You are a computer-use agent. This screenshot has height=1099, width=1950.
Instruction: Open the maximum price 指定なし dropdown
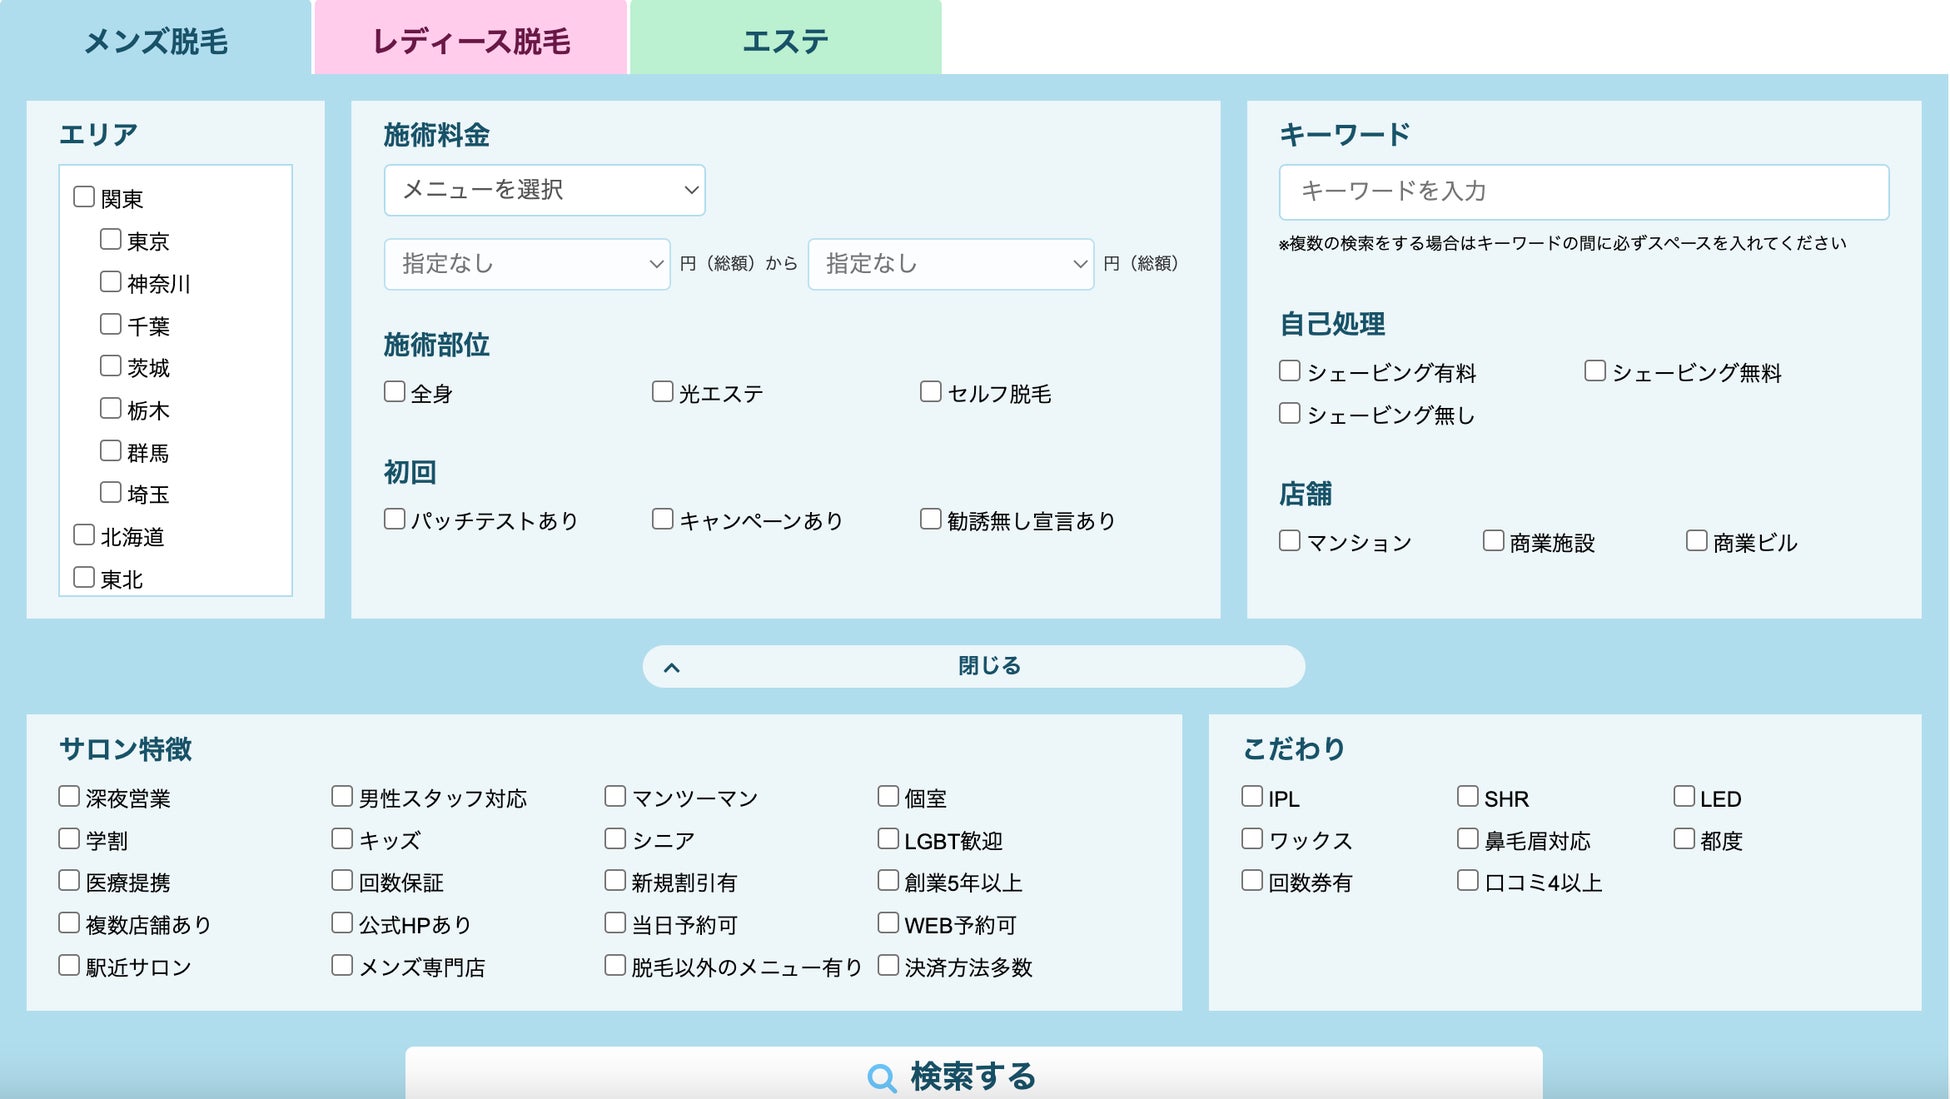950,264
